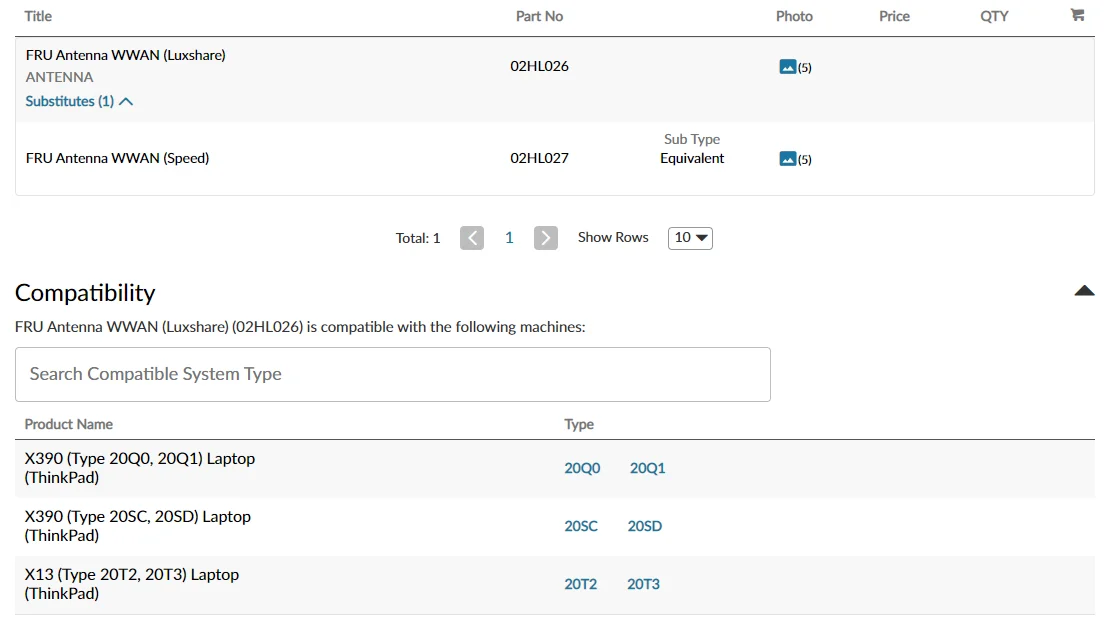Open machine type 20SD link
1113x631 pixels.
[x=645, y=526]
